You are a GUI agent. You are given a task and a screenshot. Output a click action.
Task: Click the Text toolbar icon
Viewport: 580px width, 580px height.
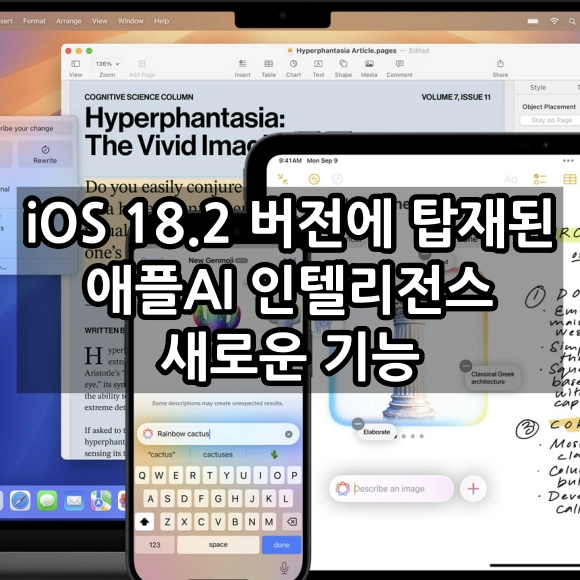click(318, 64)
